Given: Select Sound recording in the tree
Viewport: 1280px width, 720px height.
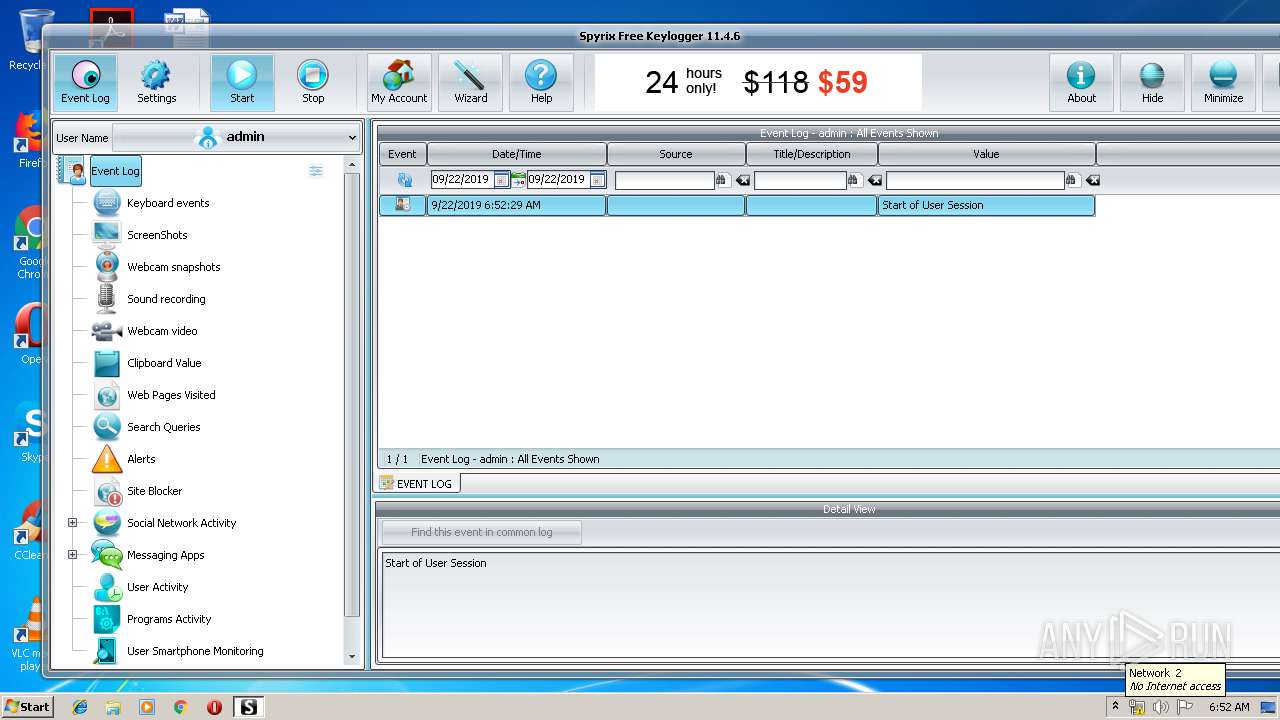Looking at the screenshot, I should coord(166,299).
